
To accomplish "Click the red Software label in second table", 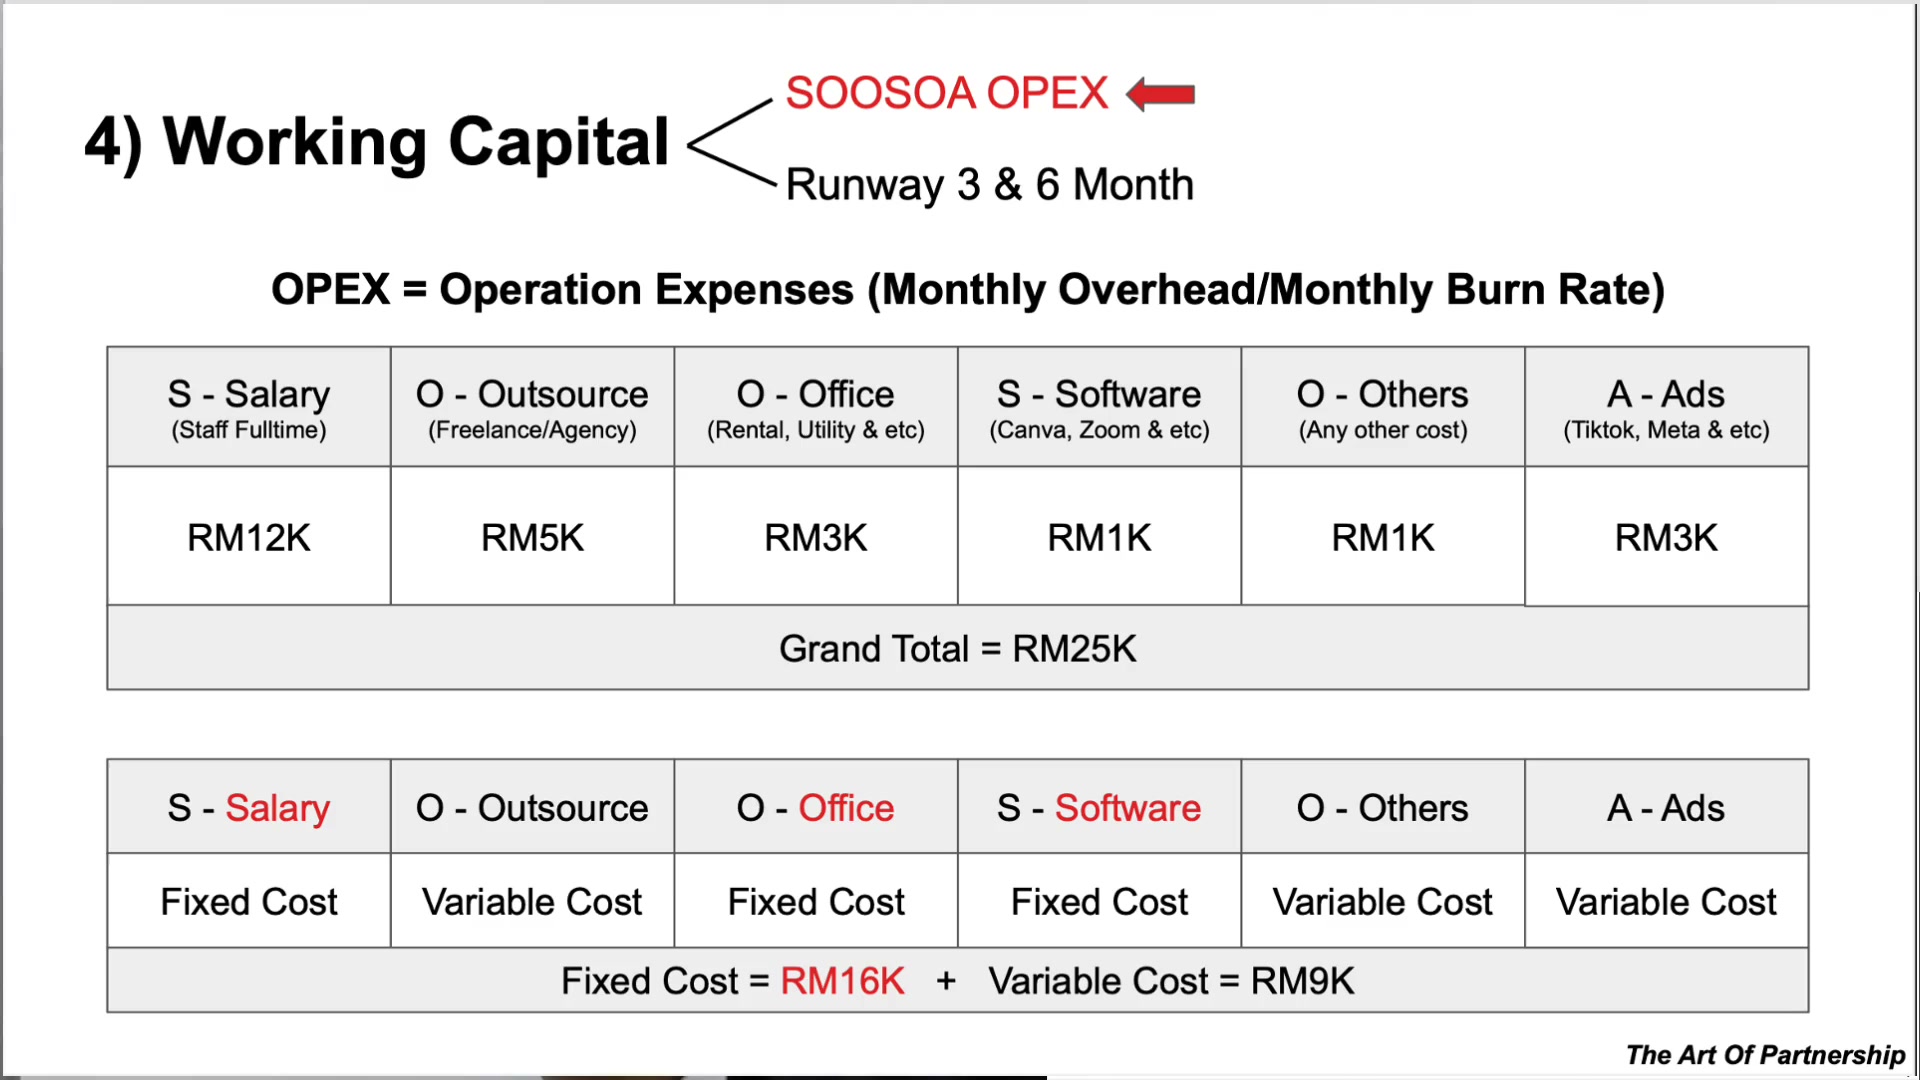I will [1128, 808].
